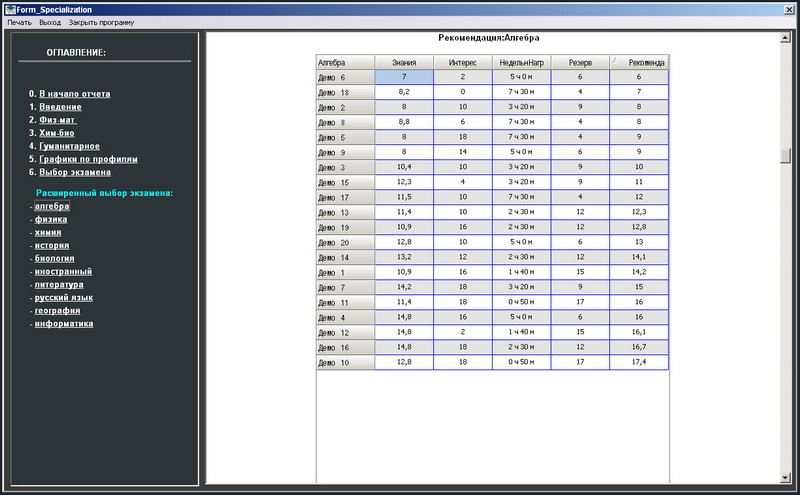
Task: Open the Печать menu
Action: [19, 22]
